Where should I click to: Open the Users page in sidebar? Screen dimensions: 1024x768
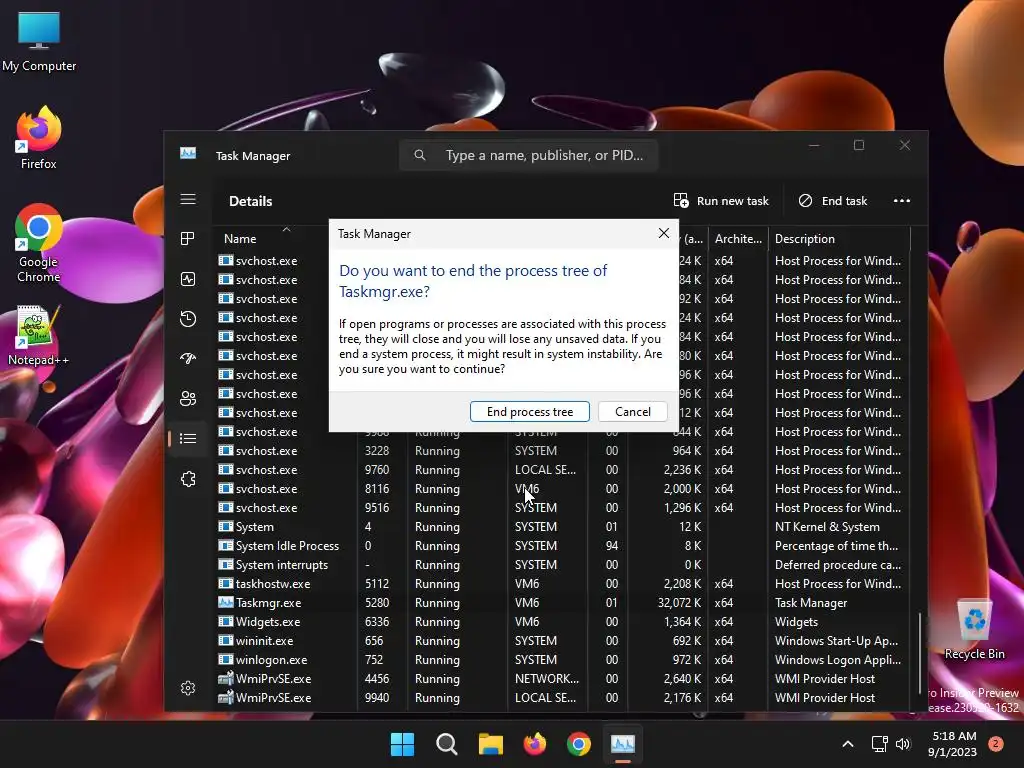(x=188, y=398)
